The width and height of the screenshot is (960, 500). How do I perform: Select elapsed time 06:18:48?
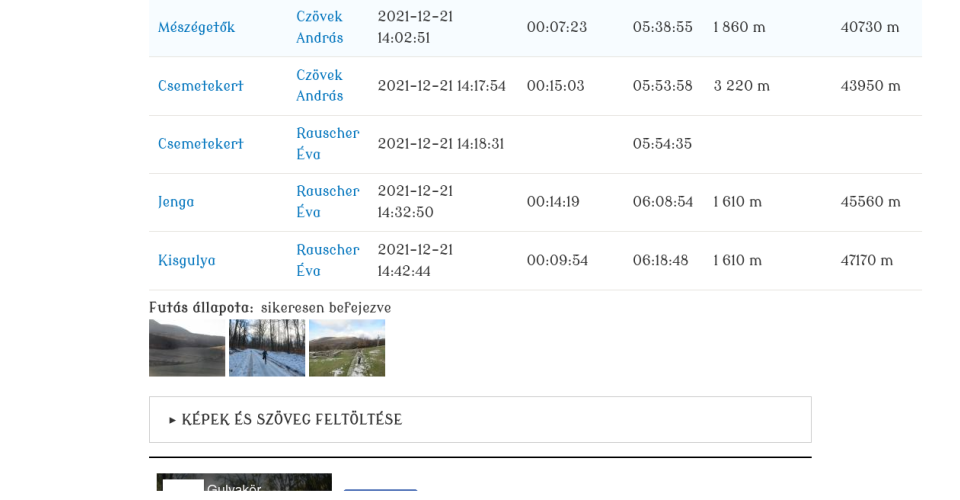point(661,261)
